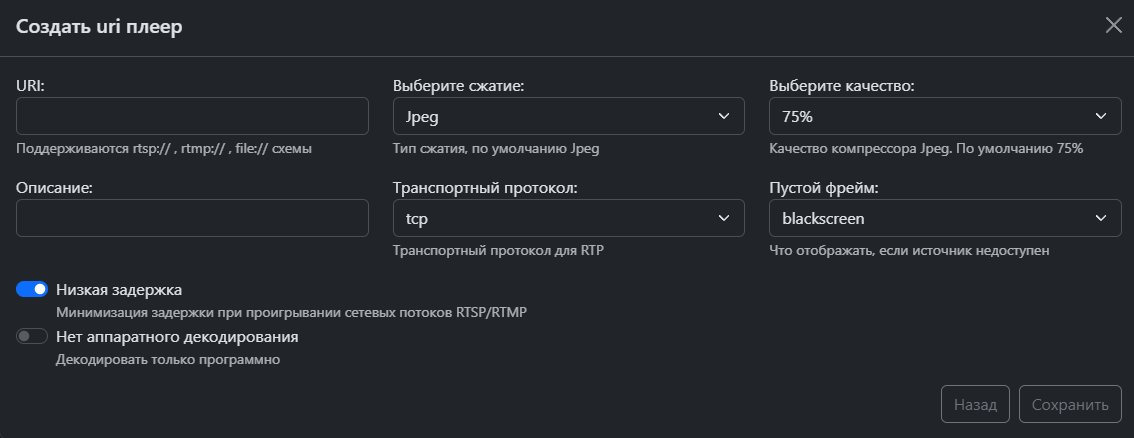This screenshot has width=1134, height=438.
Task: Open the Транспортный протокол dropdown showing tcp
Action: click(569, 218)
